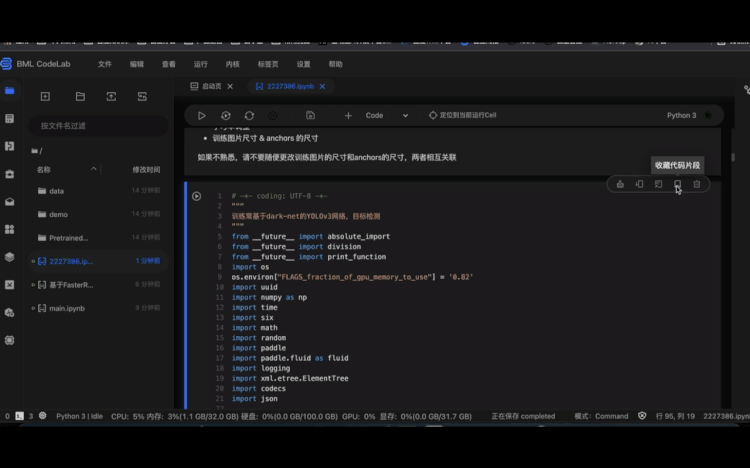Image resolution: width=750 pixels, height=468 pixels.
Task: Click the second icon in cell action toolbar
Action: click(x=639, y=184)
